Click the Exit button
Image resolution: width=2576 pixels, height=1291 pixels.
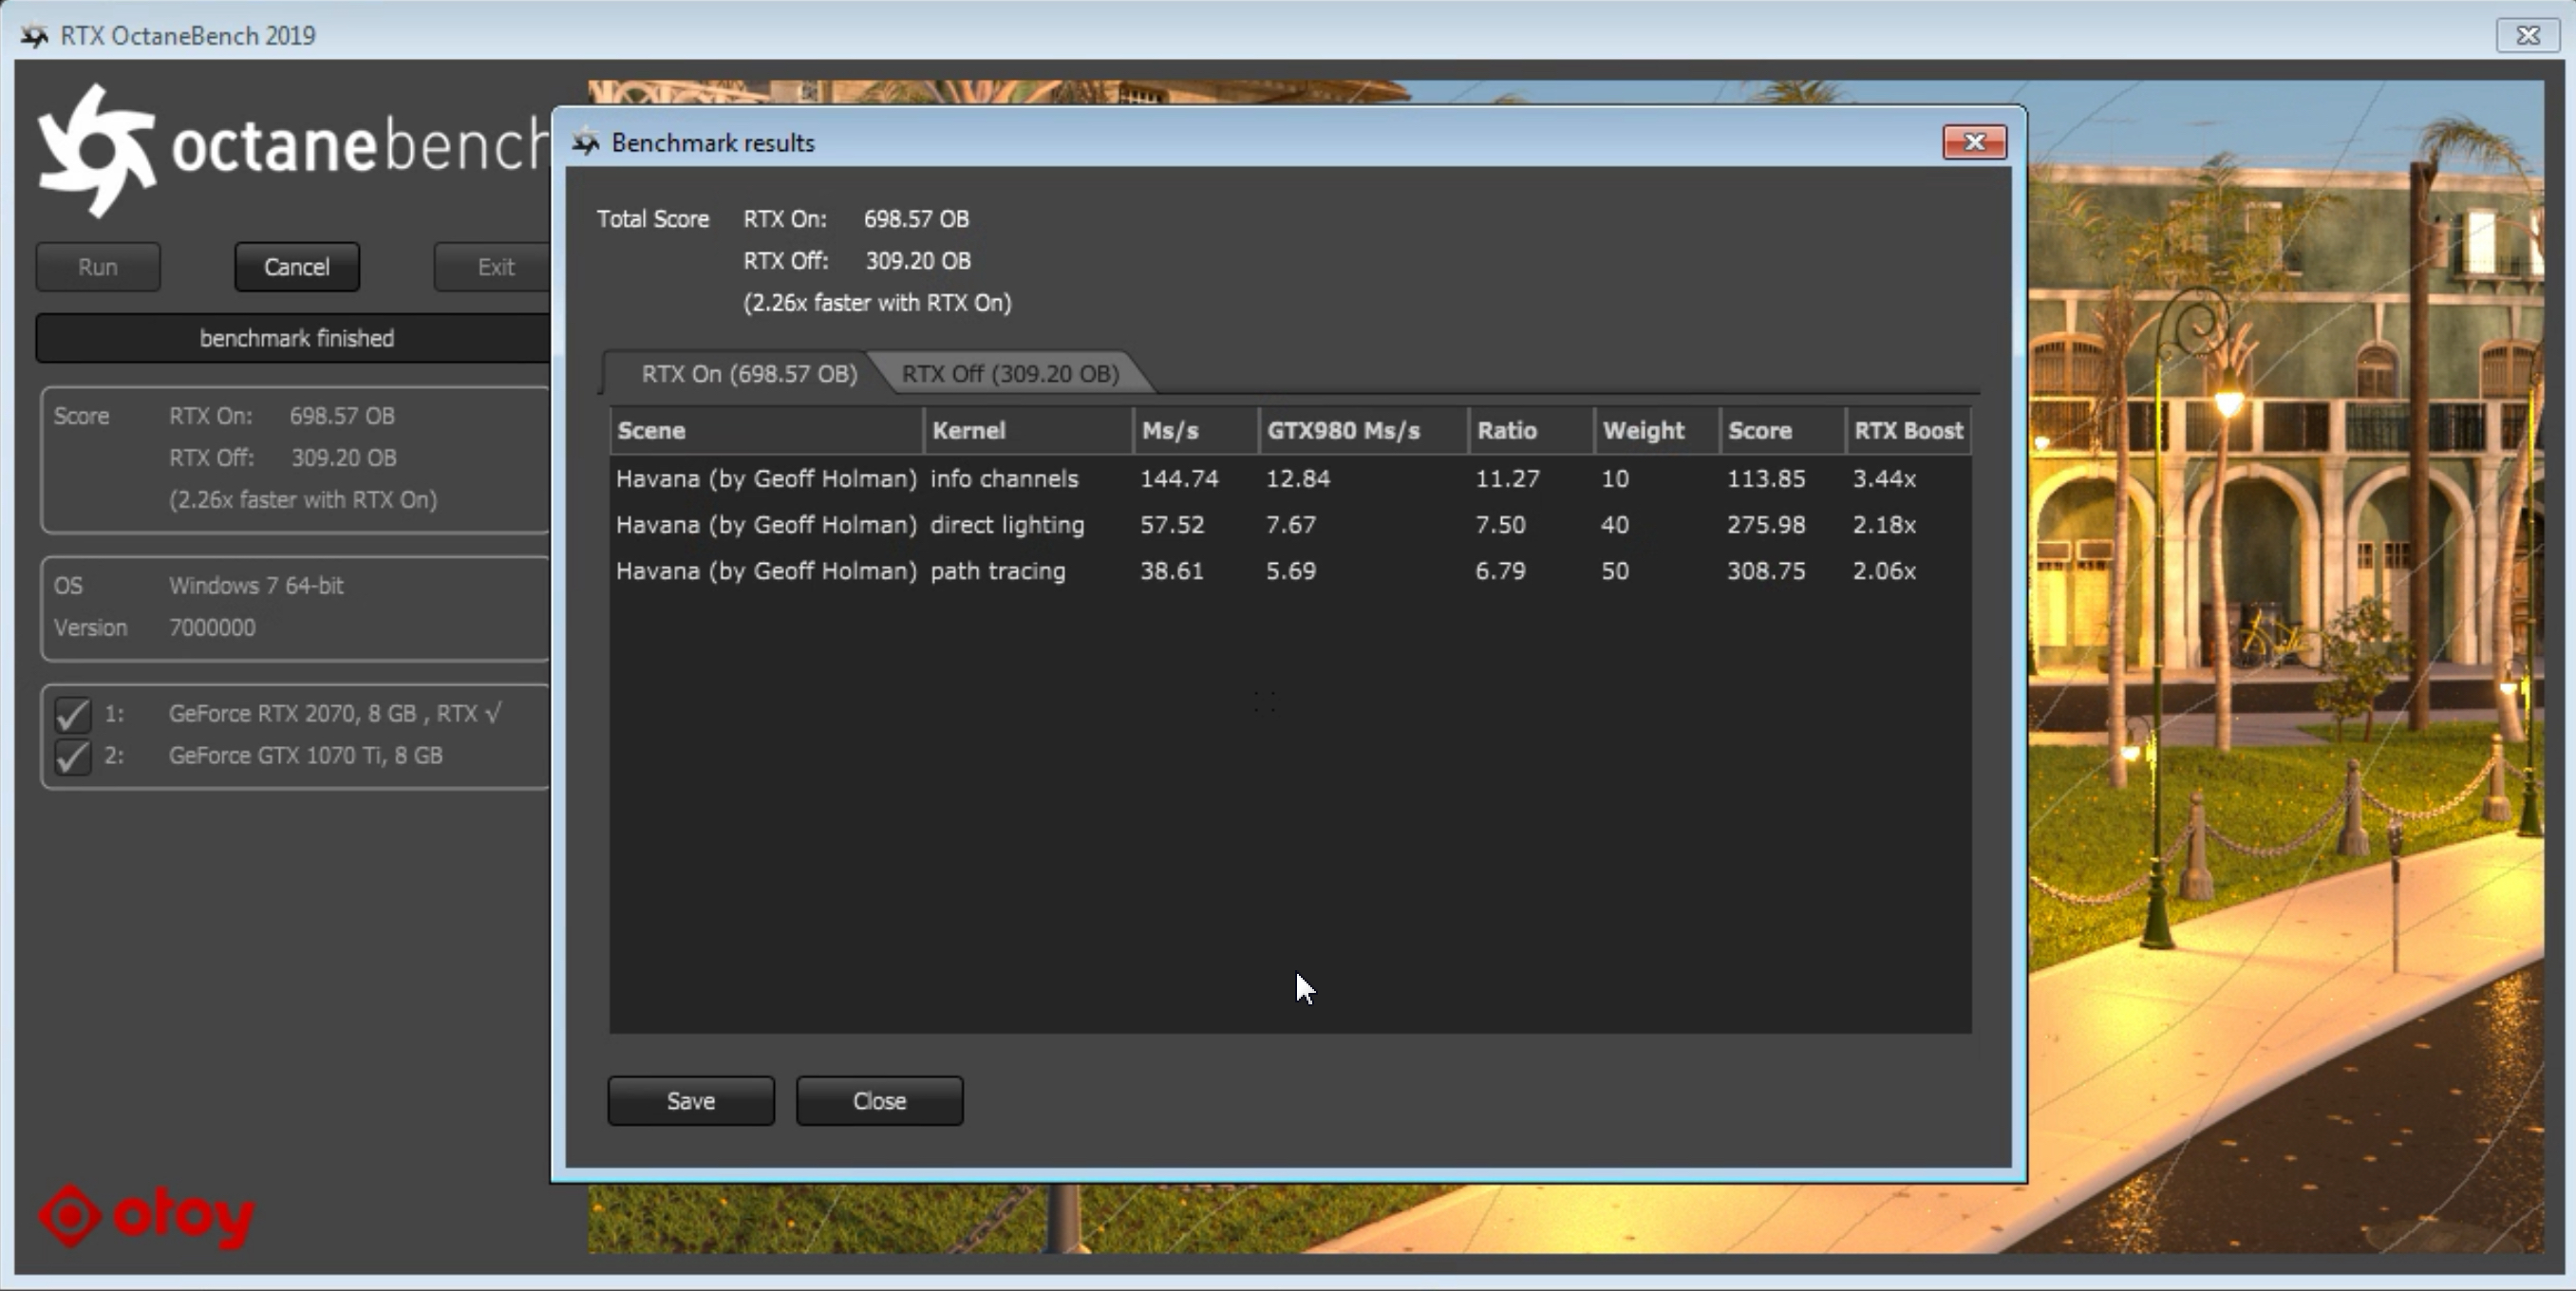tap(495, 267)
